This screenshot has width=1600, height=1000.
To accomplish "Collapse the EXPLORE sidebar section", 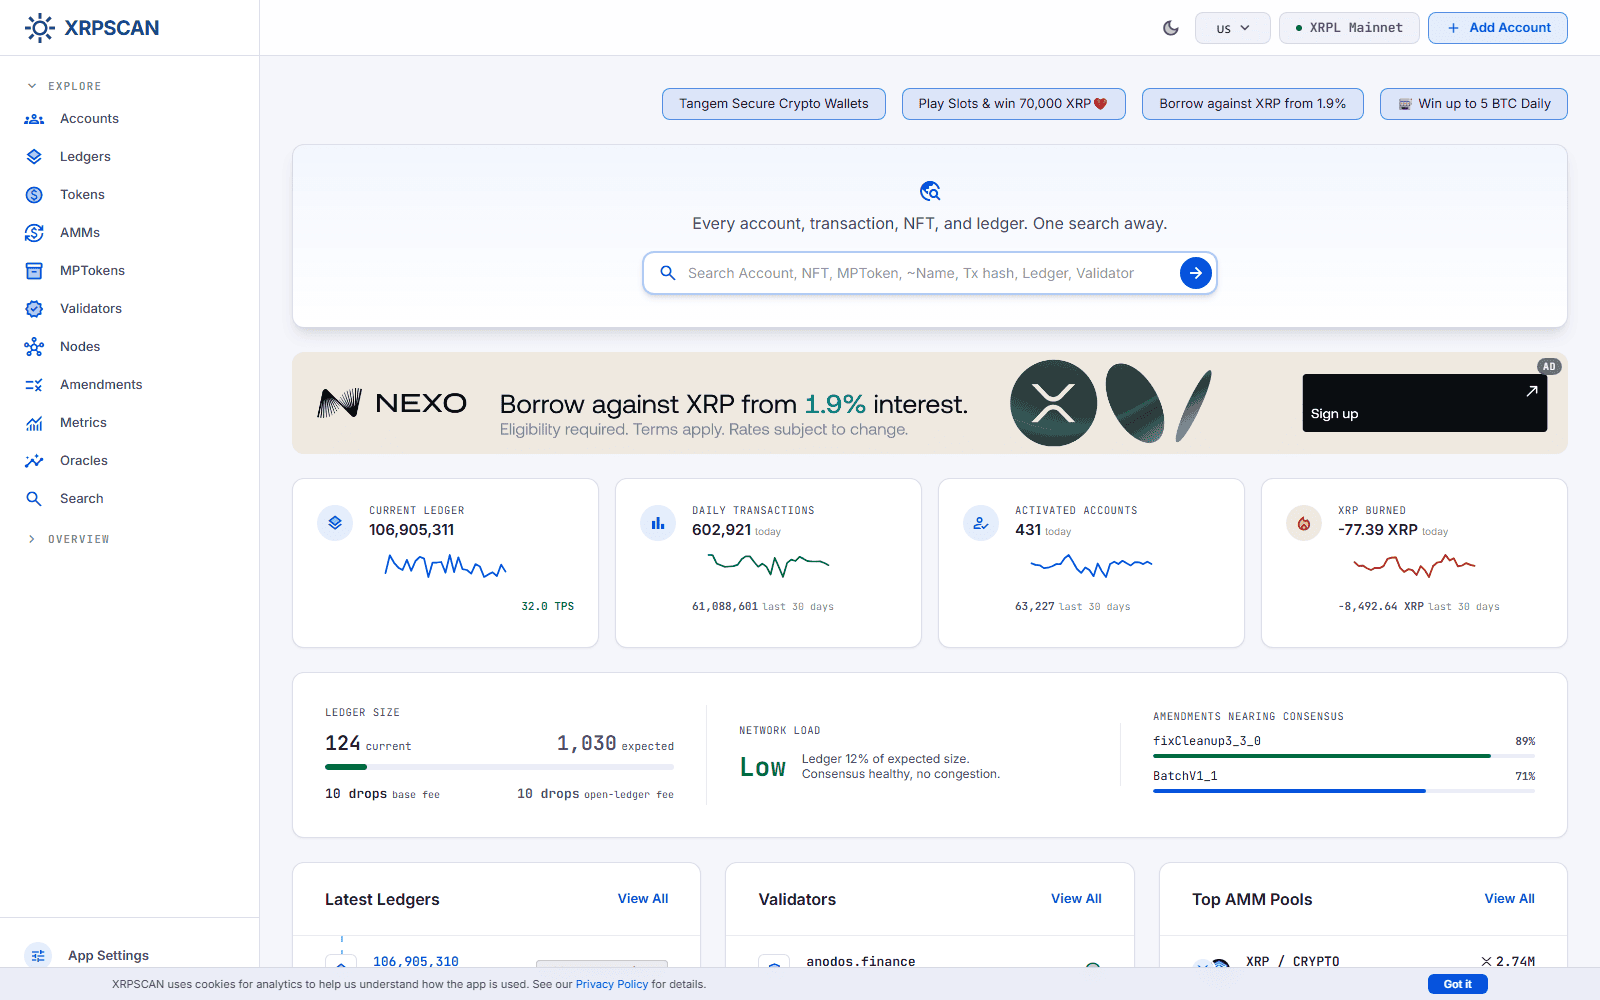I will 64,86.
